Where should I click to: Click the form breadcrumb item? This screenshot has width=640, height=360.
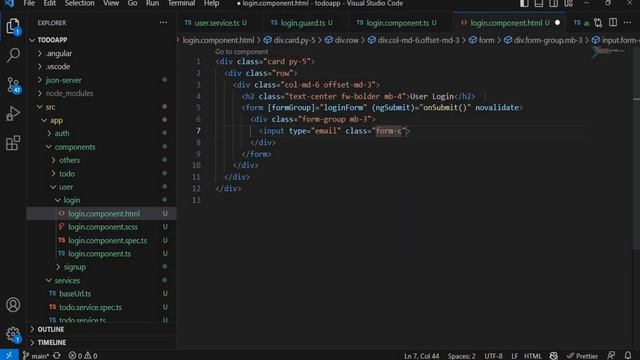pyautogui.click(x=482, y=40)
